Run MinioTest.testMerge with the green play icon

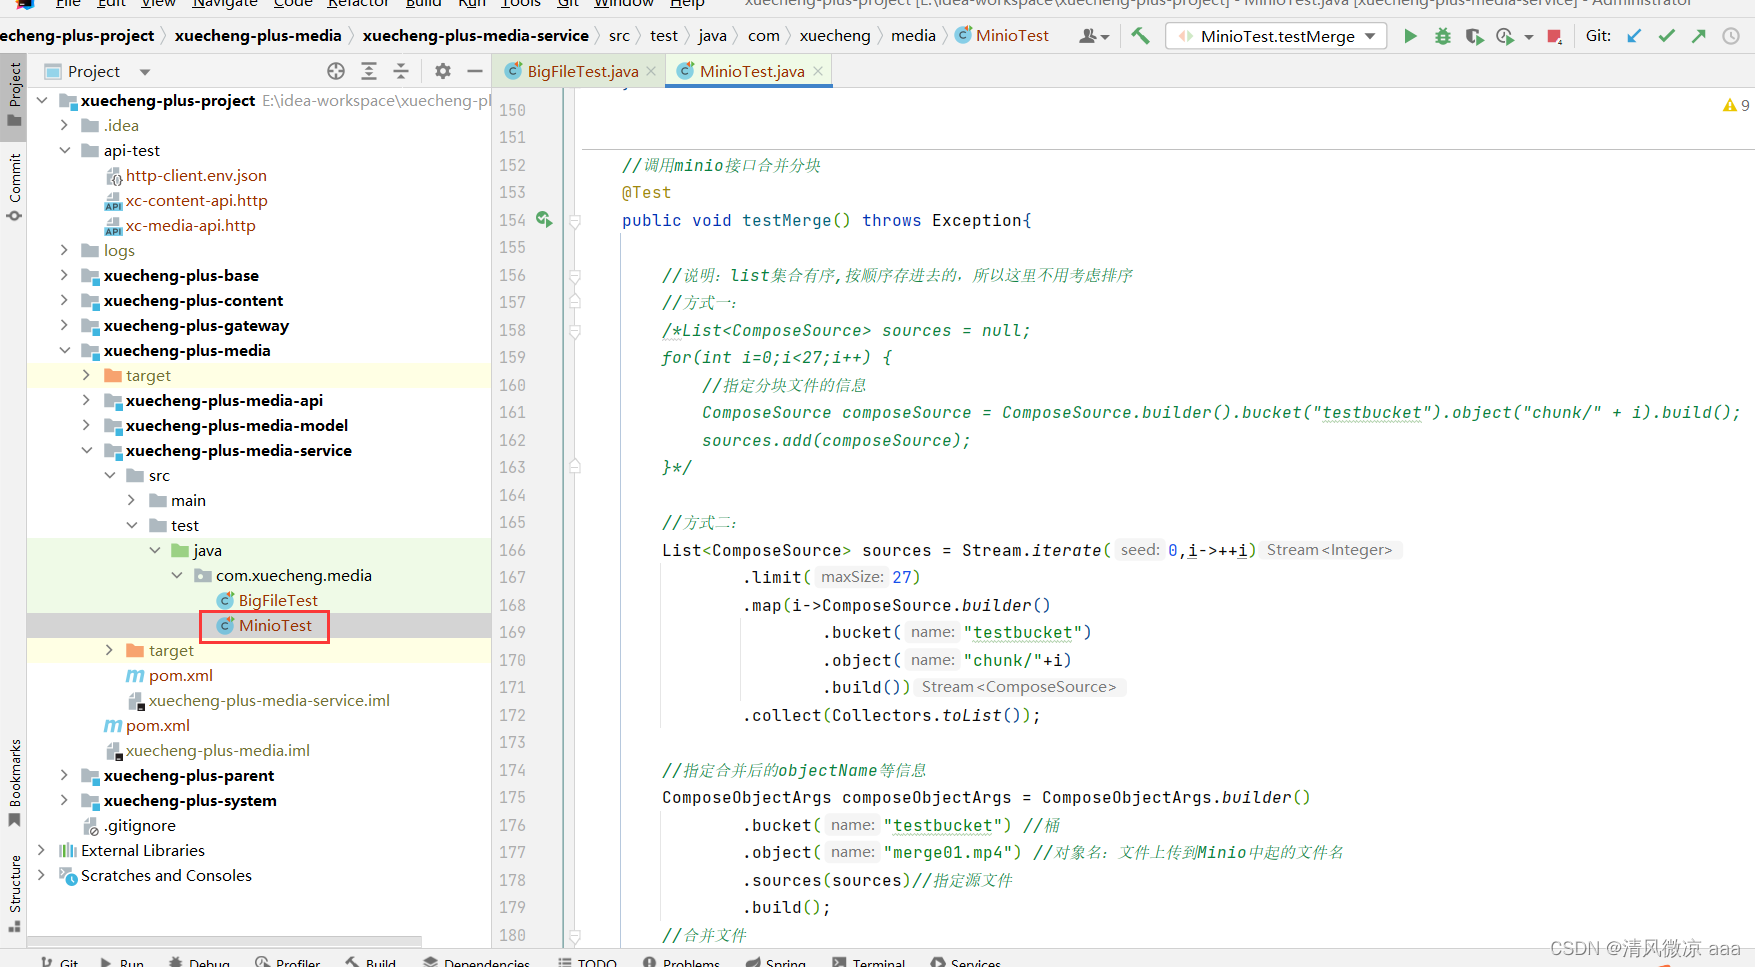1410,37
